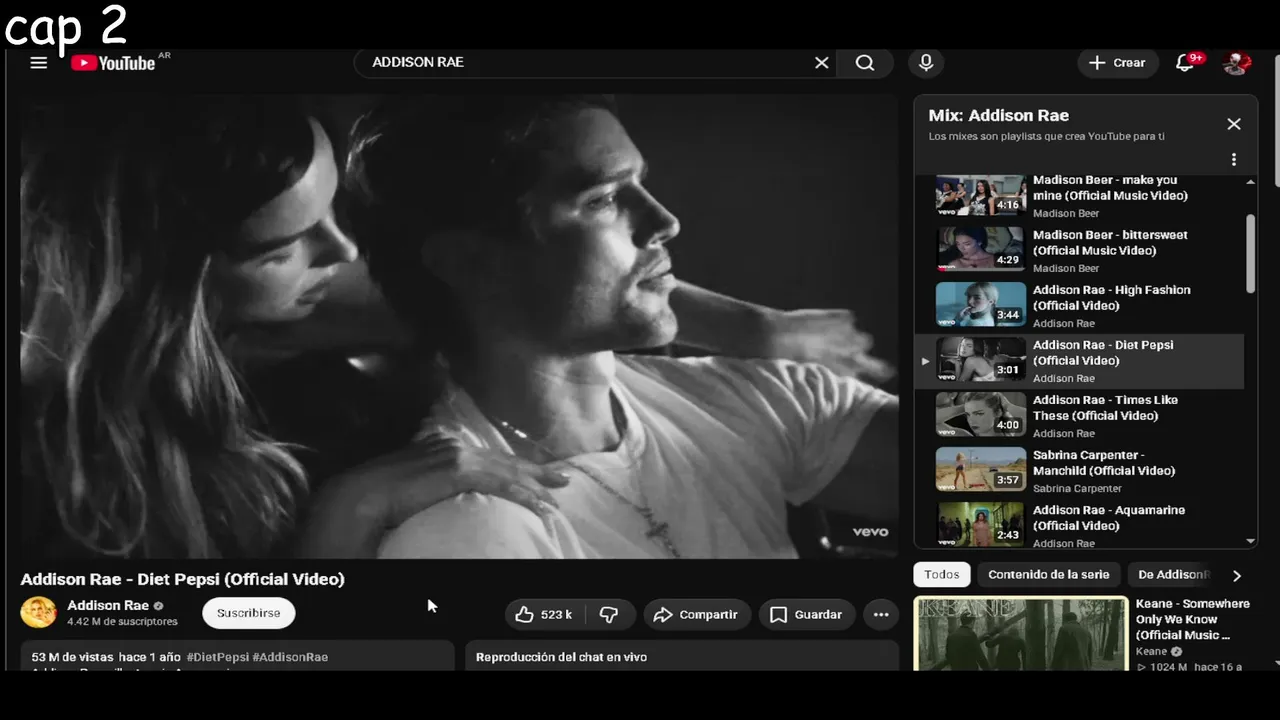Open more actions ellipsis under video
This screenshot has width=1280, height=720.
tap(881, 614)
